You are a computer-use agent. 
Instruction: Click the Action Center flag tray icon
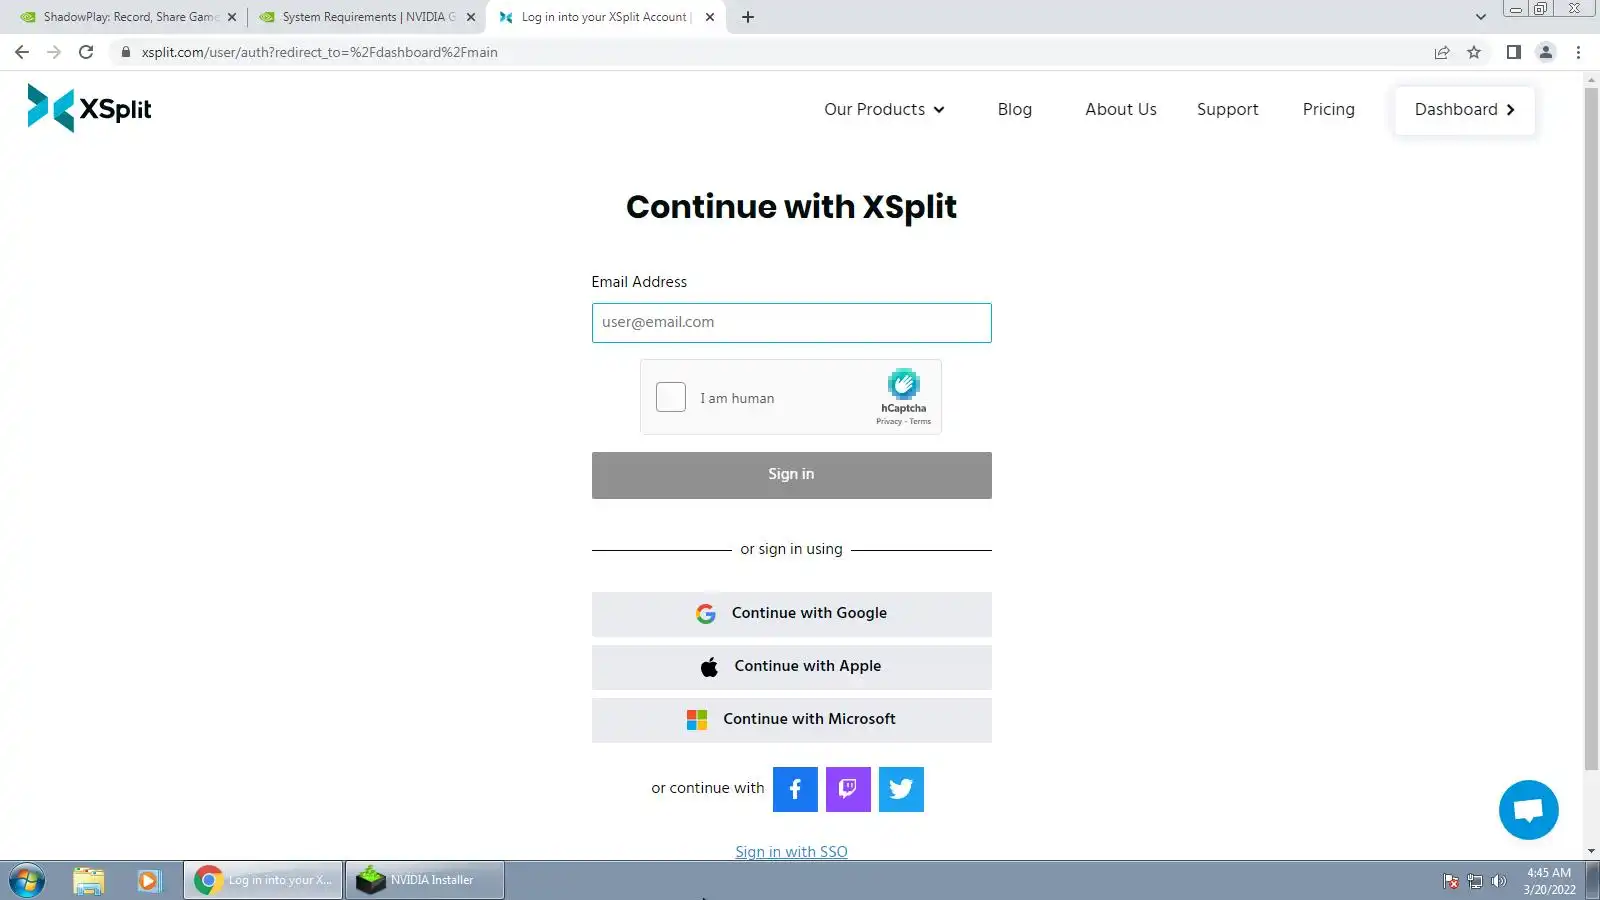click(1451, 881)
